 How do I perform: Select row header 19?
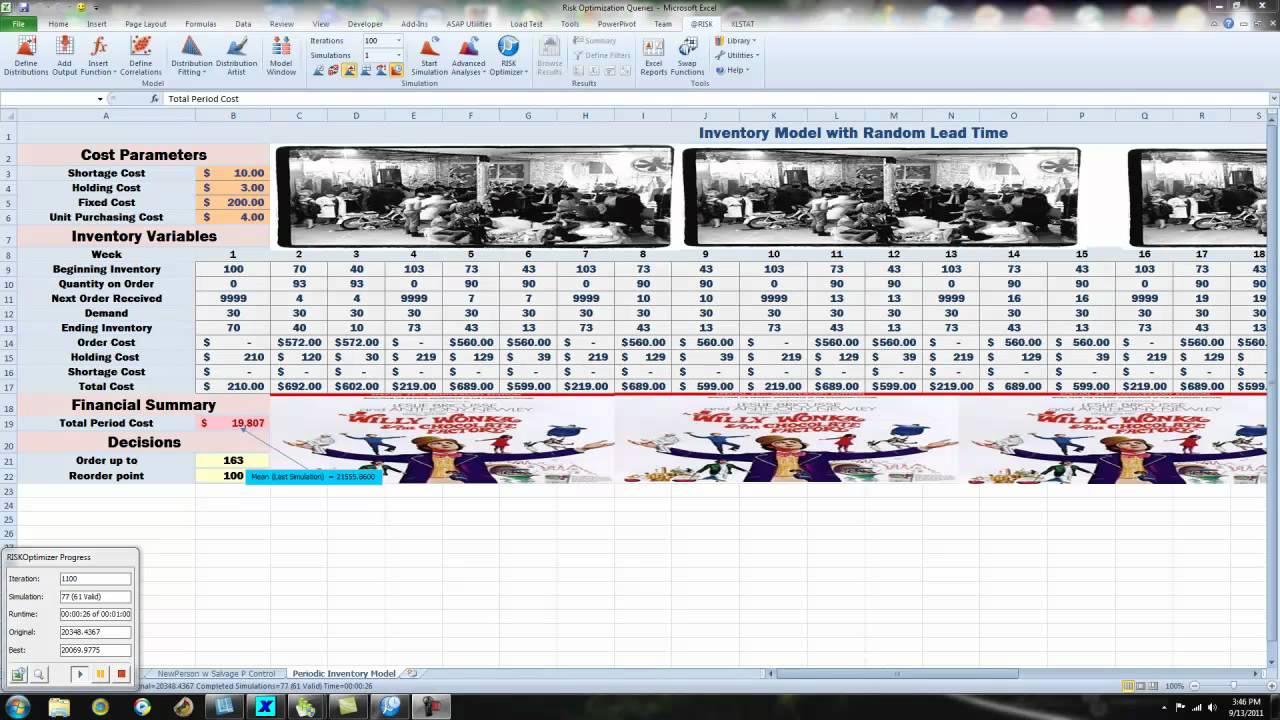tap(7, 424)
